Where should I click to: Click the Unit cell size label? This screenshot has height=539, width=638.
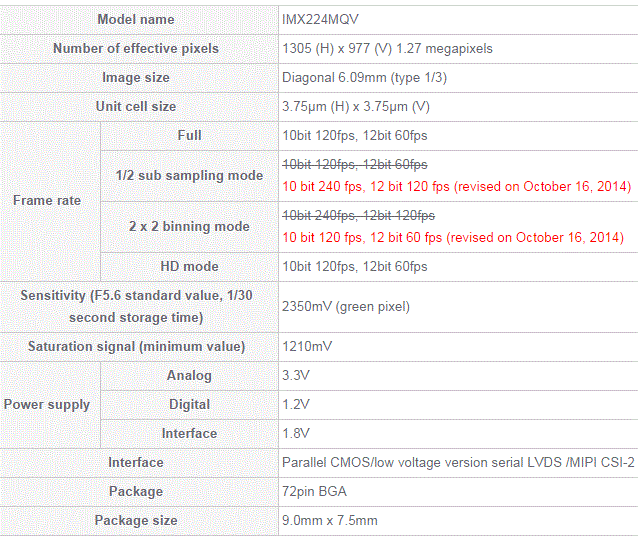[136, 106]
